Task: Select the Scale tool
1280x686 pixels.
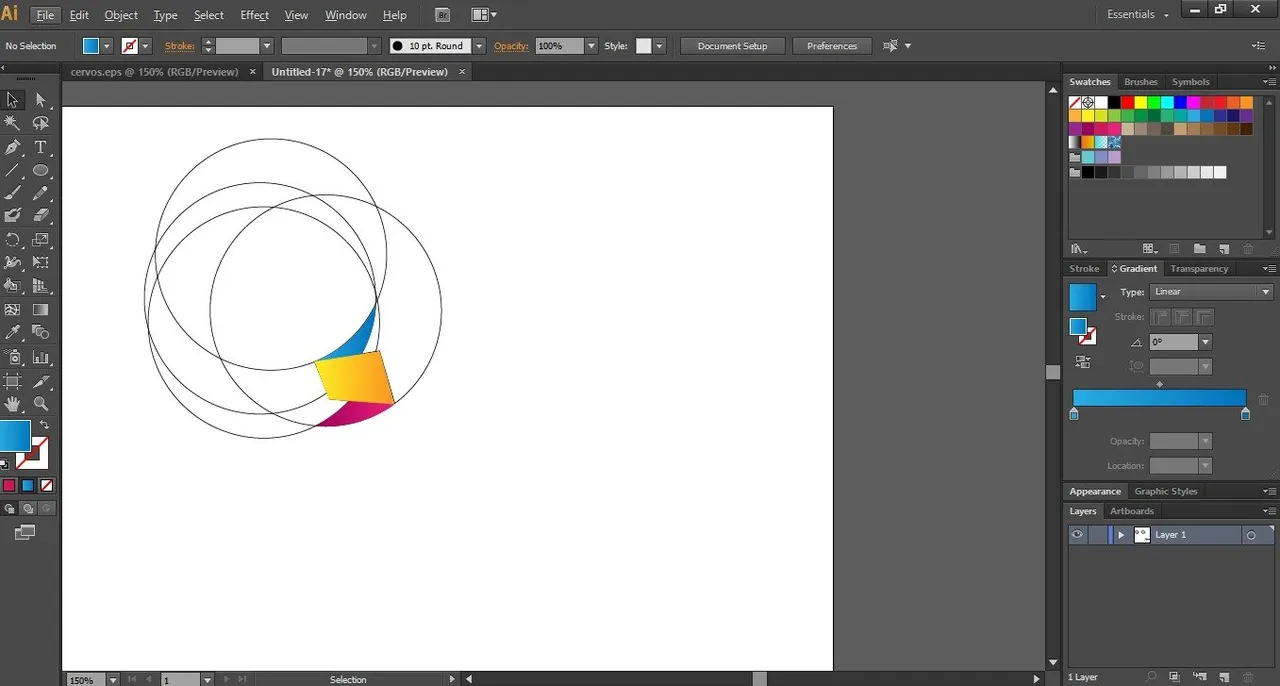Action: (x=41, y=240)
